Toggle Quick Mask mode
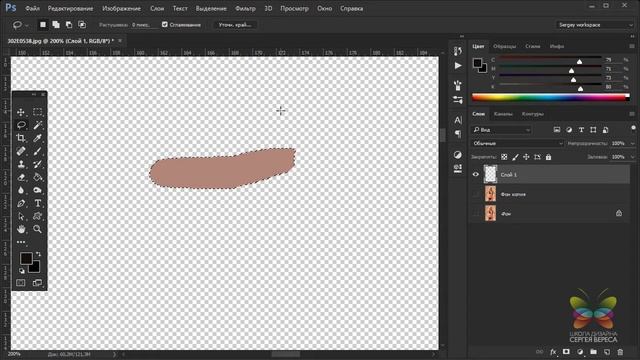The width and height of the screenshot is (640, 360). click(x=20, y=282)
